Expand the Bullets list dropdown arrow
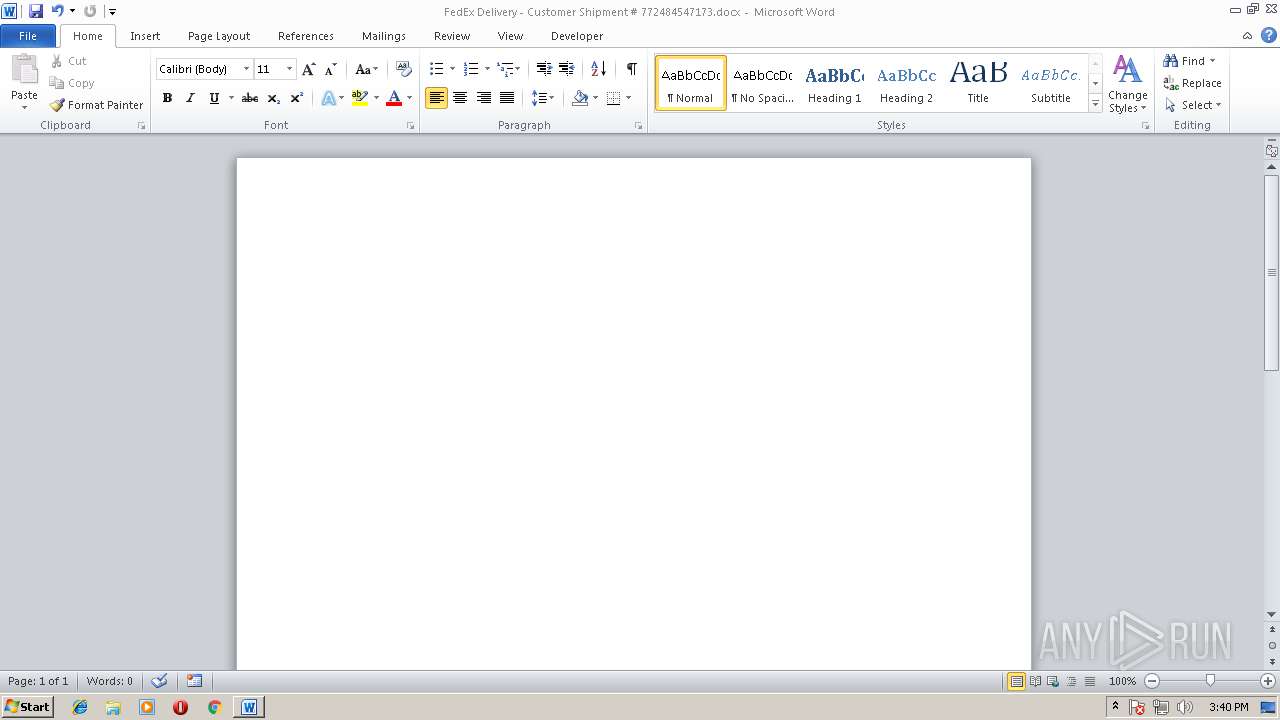 coord(452,69)
